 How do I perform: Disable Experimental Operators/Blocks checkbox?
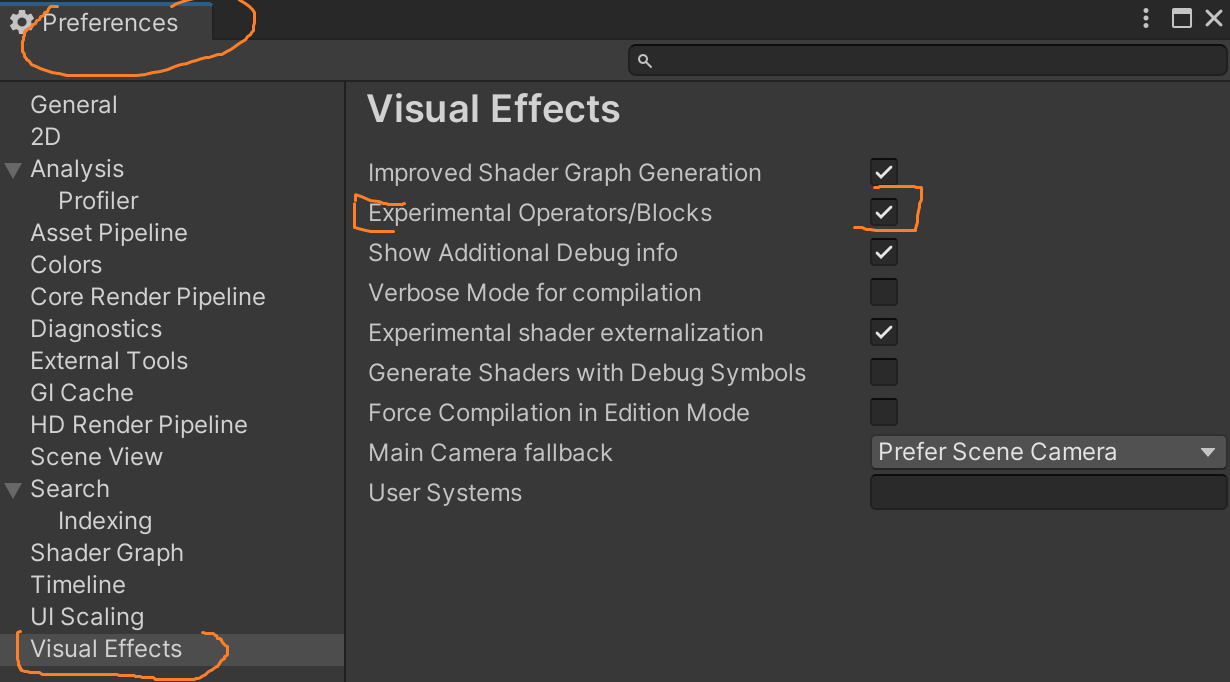pos(883,212)
